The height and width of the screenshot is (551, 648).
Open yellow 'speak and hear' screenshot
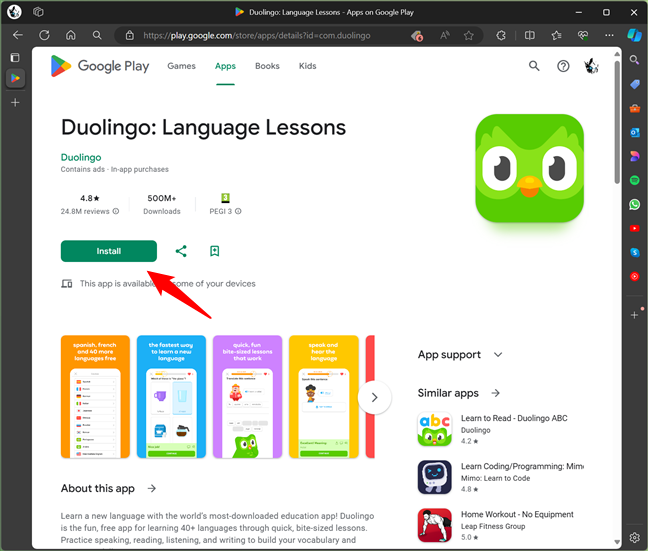point(324,396)
